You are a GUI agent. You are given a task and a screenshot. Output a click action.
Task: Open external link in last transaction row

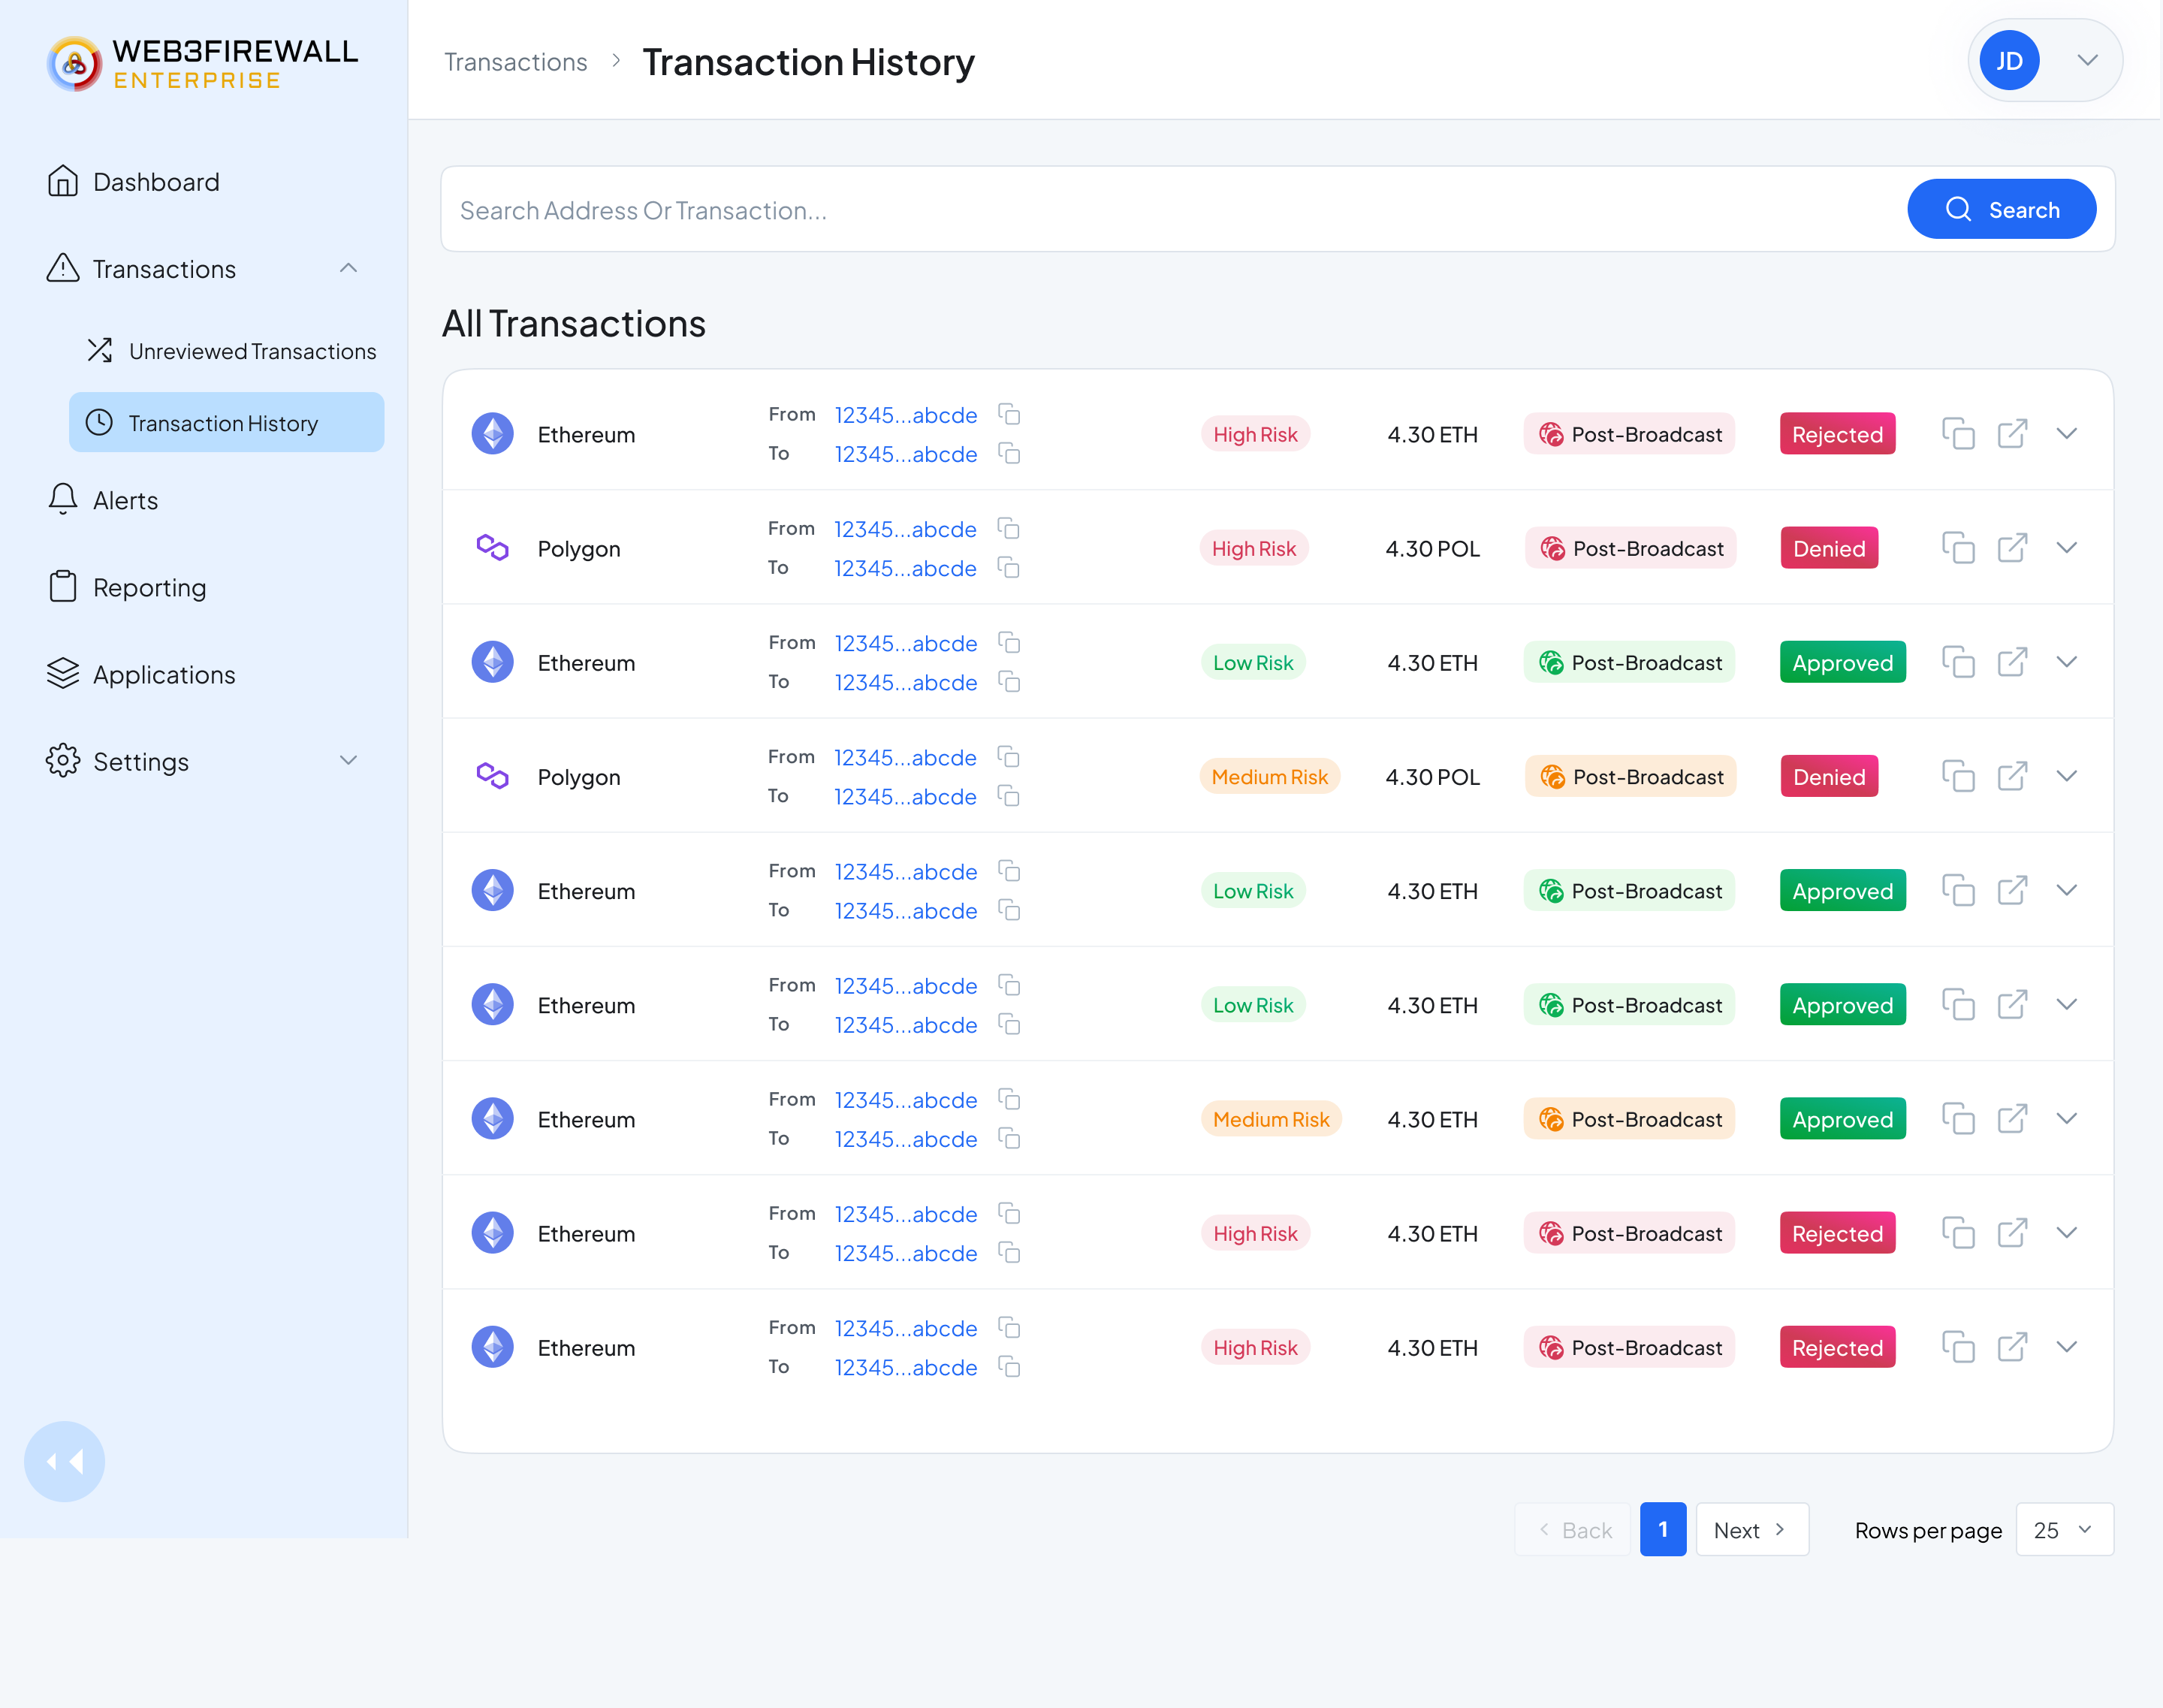pos(2012,1347)
